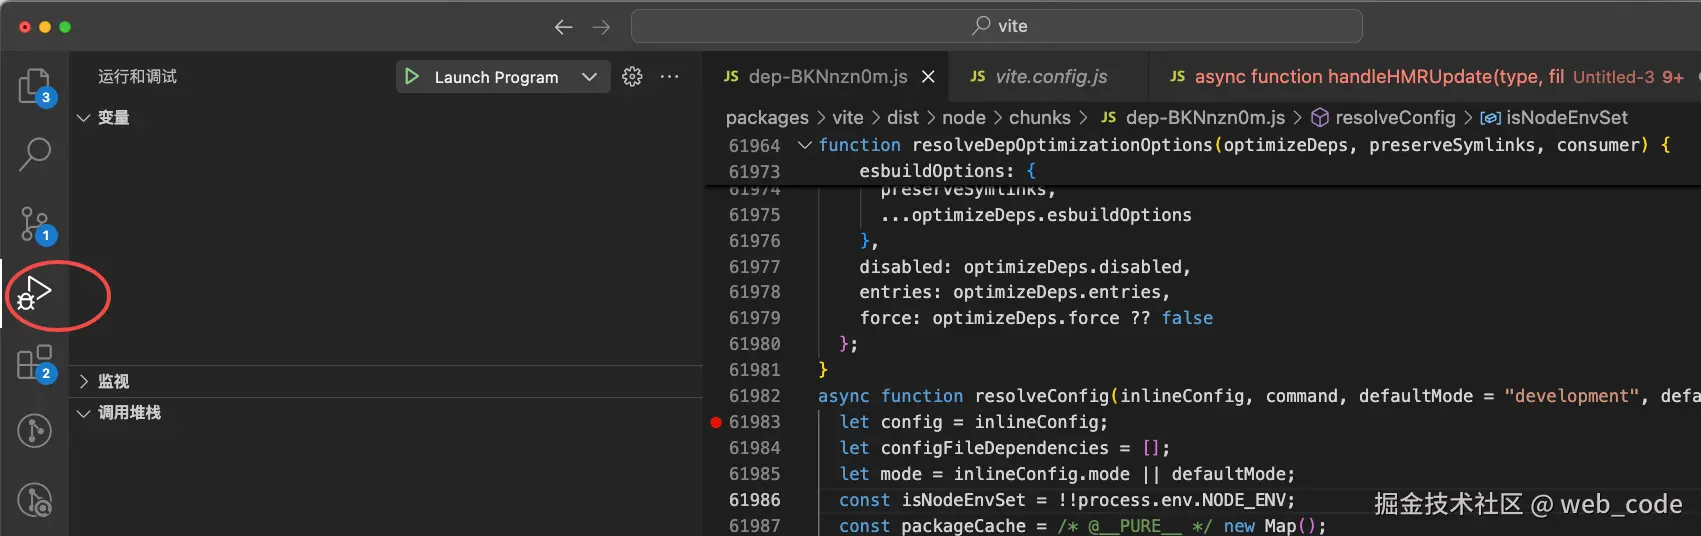Image resolution: width=1701 pixels, height=536 pixels.
Task: Open launch.json via the gear icon
Action: coord(632,77)
